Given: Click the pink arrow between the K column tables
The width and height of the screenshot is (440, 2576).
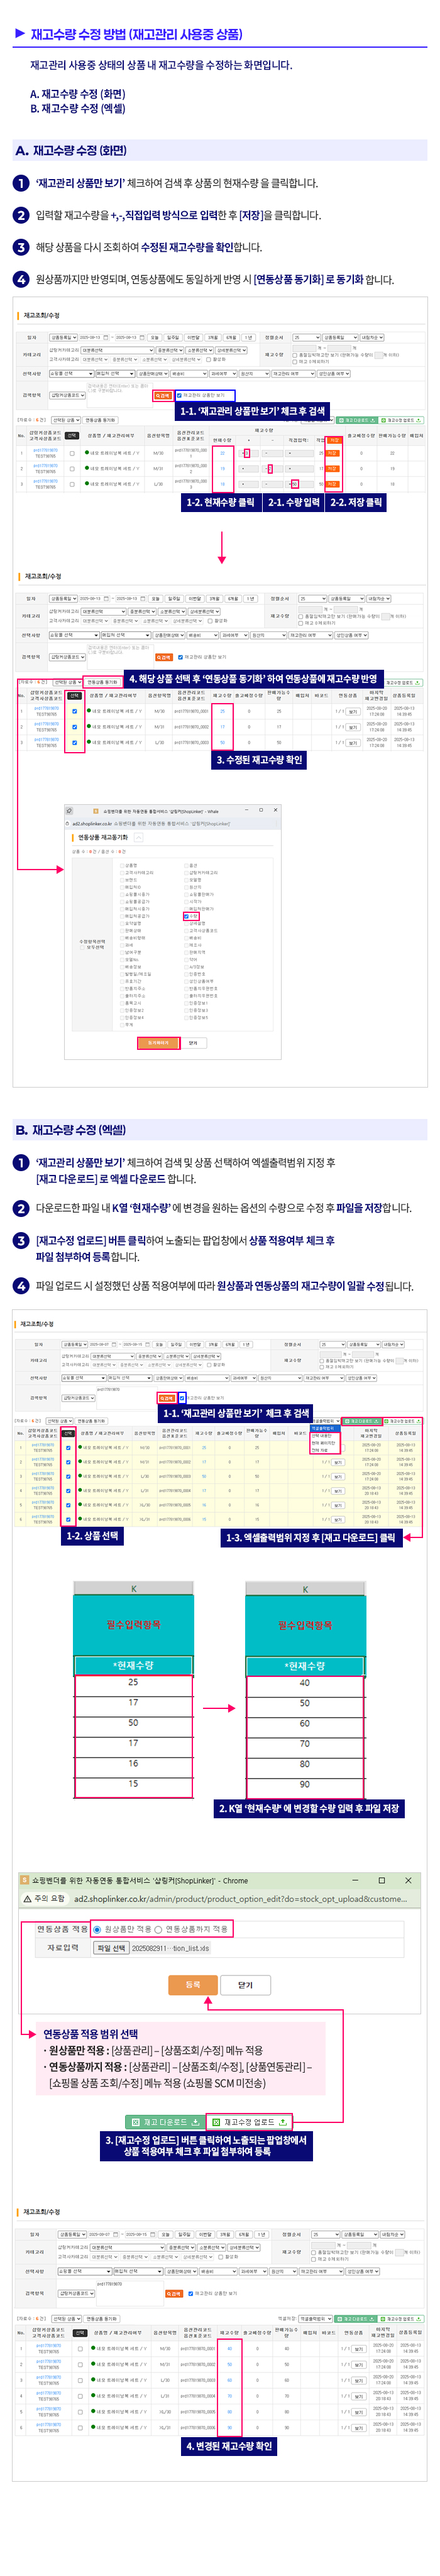Looking at the screenshot, I should click(219, 1706).
